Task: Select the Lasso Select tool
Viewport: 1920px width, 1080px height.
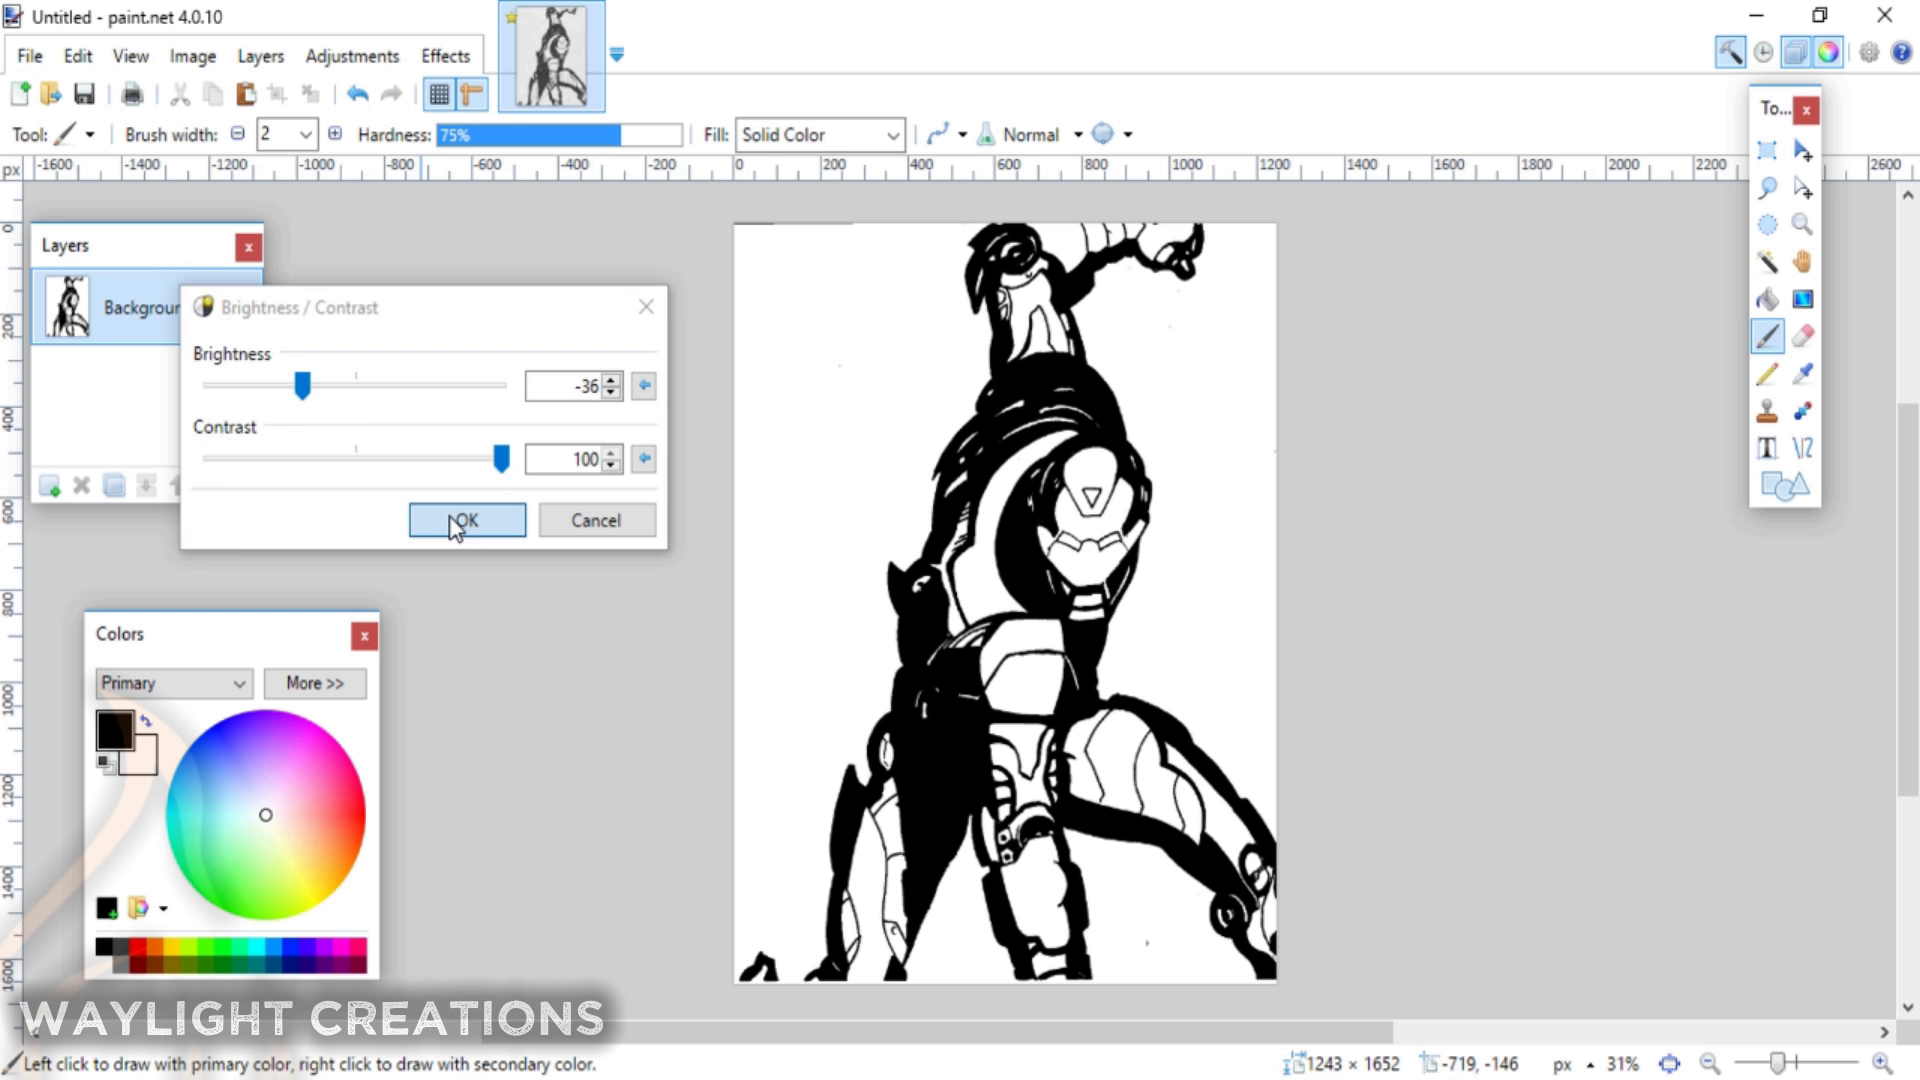Action: pos(1767,187)
